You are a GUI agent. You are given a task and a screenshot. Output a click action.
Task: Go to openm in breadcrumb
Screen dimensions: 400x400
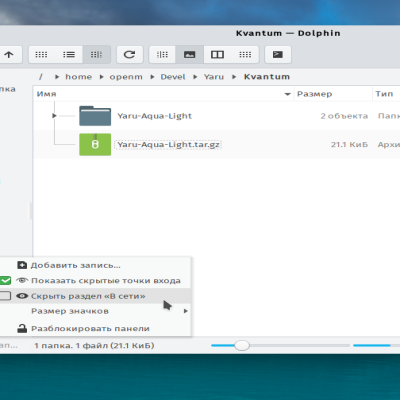click(x=126, y=77)
